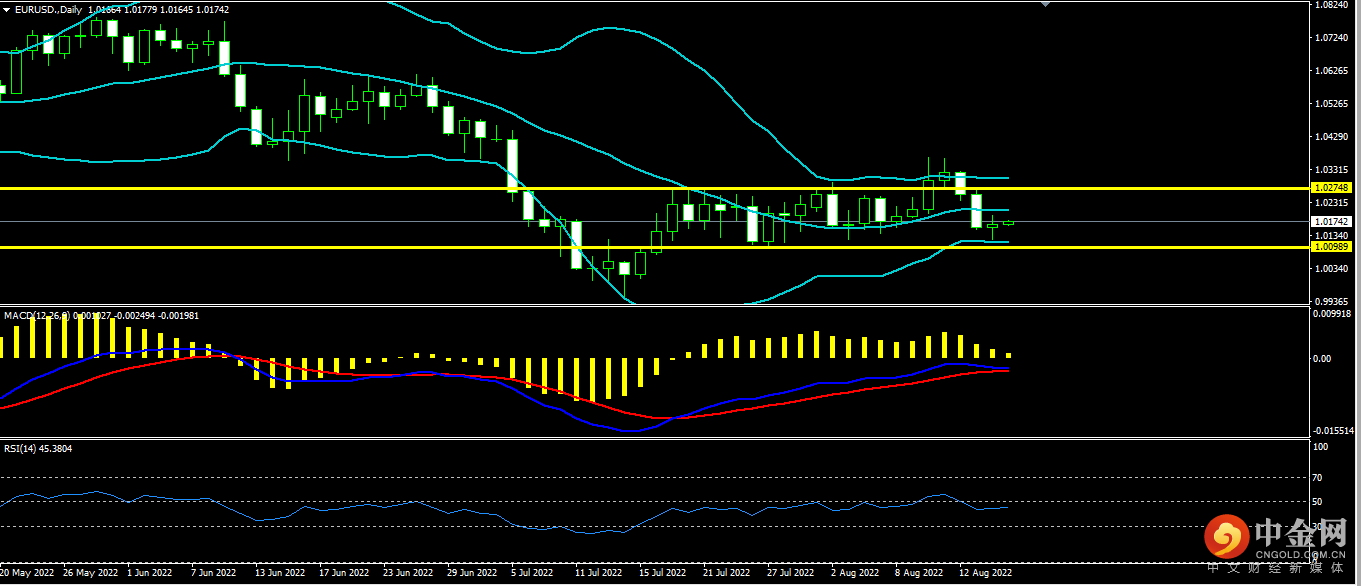
Task: Click the RSI(14) 45.3804 indicator label
Action: point(38,448)
